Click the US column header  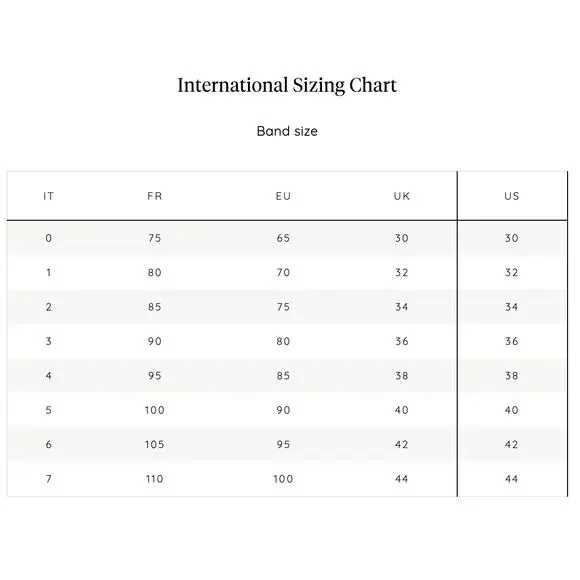pos(512,196)
